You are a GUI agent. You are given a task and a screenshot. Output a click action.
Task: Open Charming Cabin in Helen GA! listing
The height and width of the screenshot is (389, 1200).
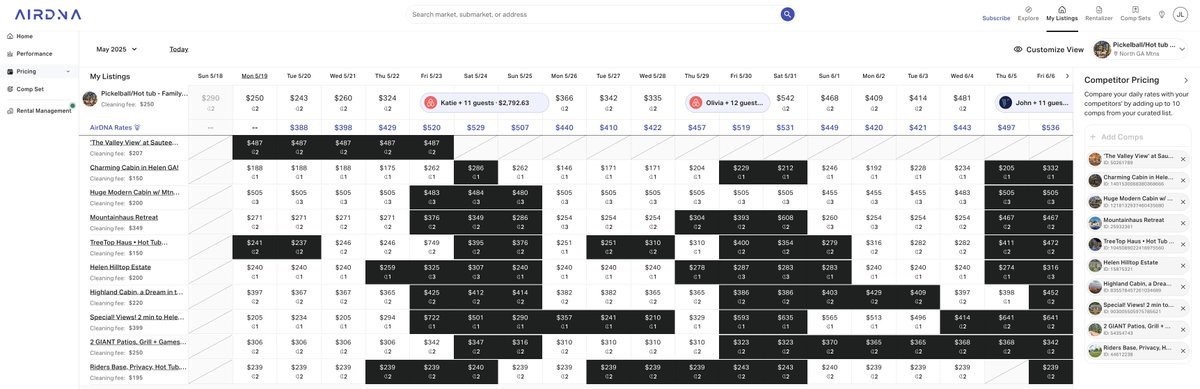134,167
